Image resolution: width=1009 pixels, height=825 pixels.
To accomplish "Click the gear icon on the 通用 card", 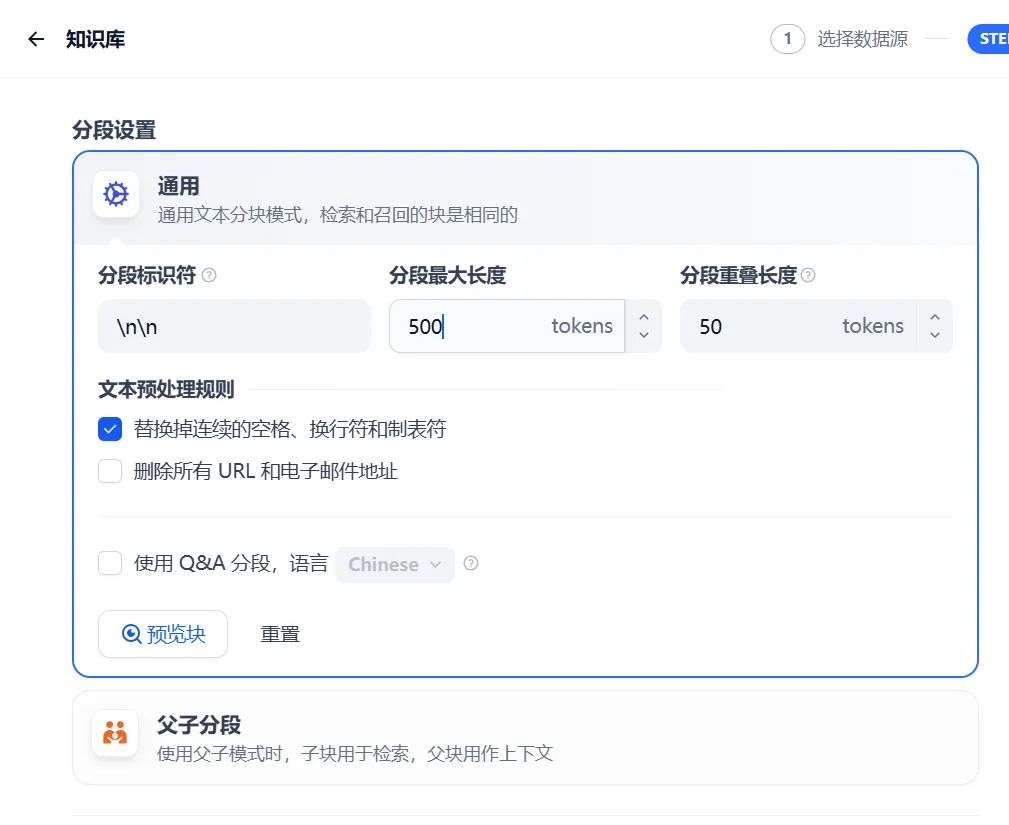I will 115,196.
